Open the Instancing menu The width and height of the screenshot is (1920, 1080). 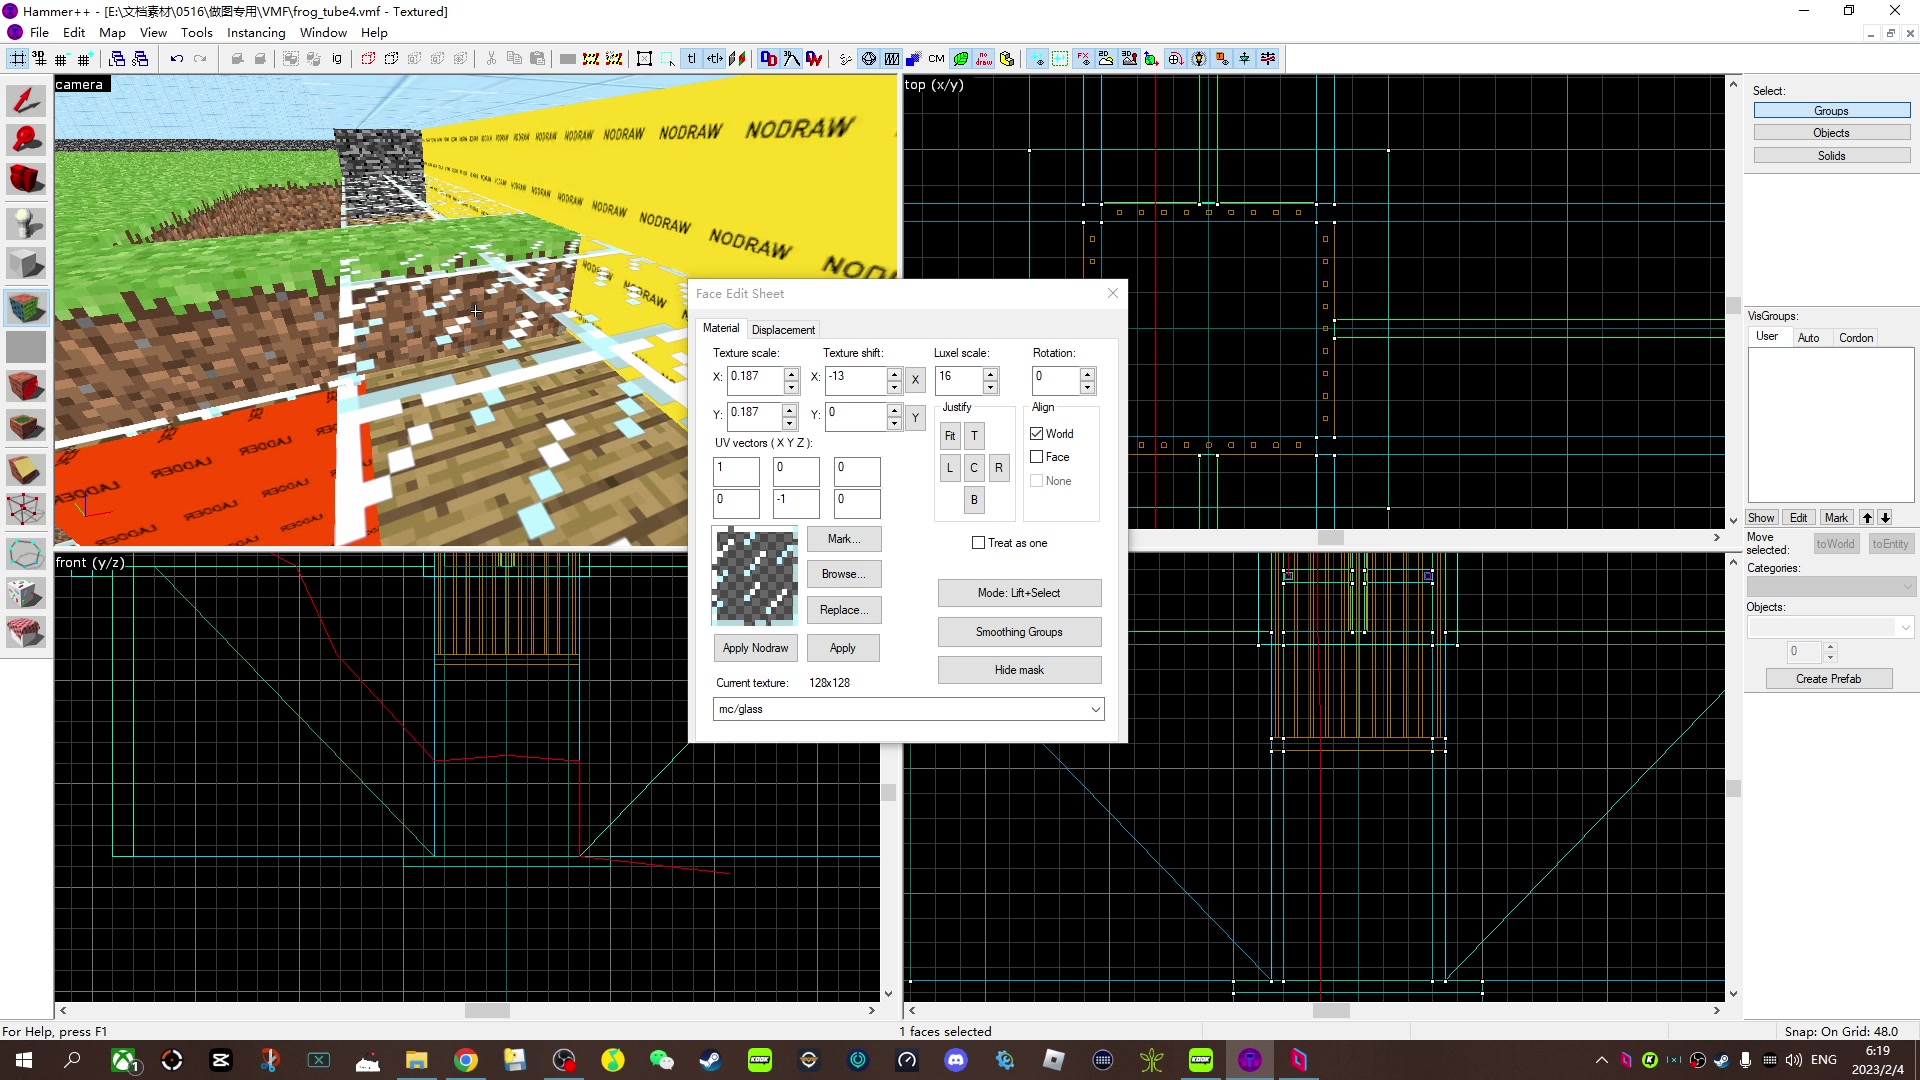click(x=256, y=33)
